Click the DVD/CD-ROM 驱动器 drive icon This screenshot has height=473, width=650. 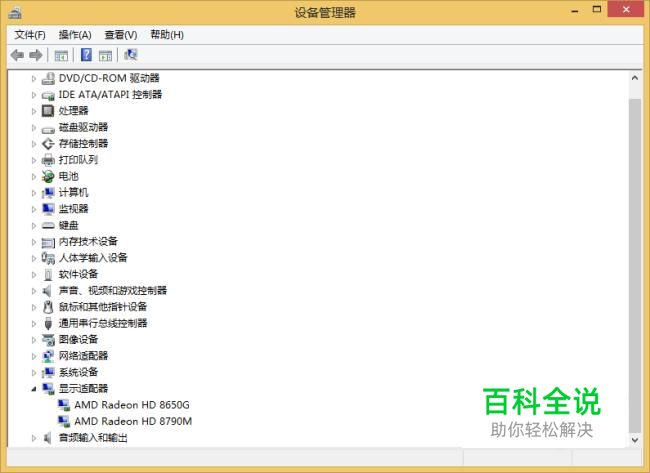(48, 78)
